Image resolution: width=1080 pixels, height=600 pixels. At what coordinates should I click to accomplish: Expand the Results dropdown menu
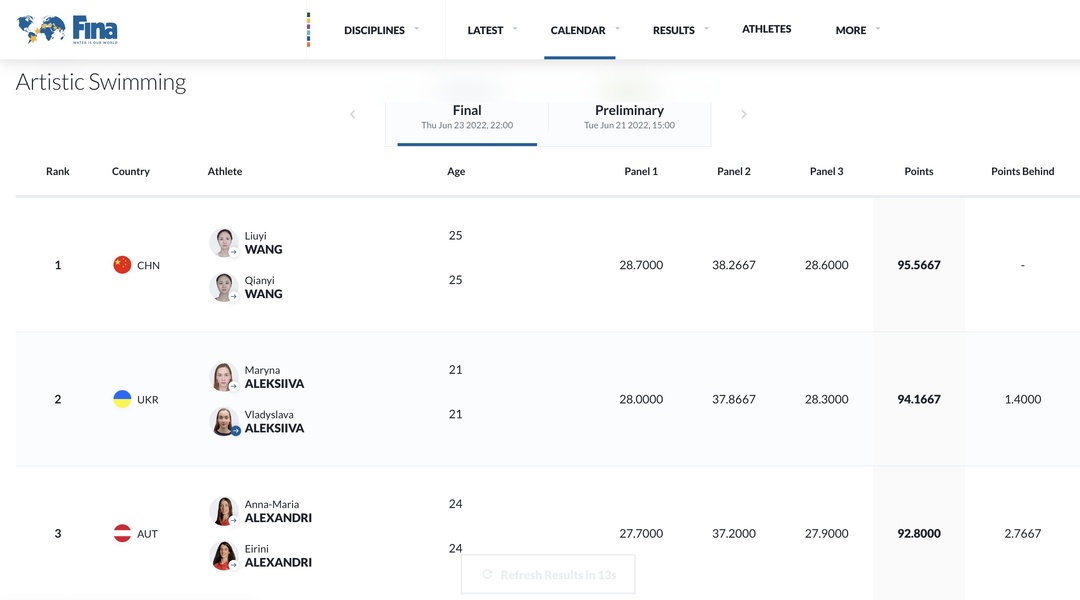679,30
